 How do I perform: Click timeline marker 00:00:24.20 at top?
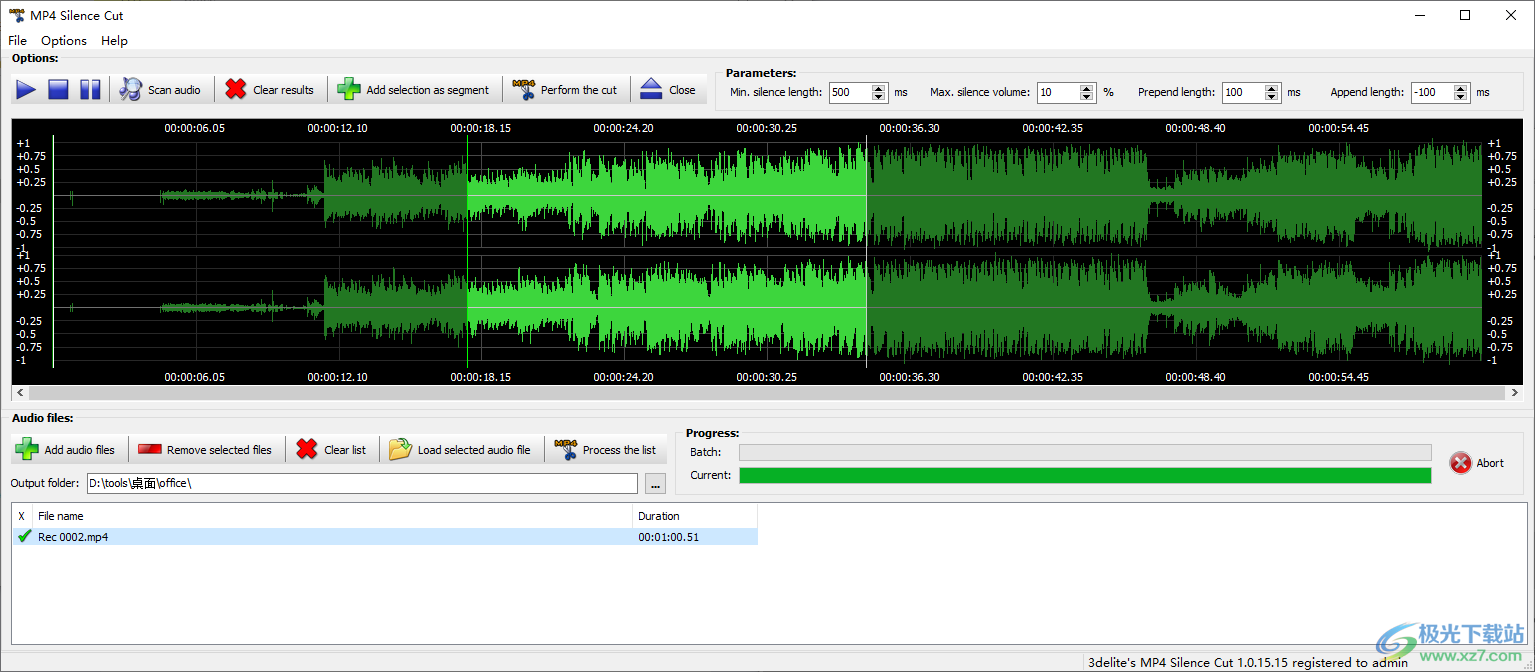[623, 128]
